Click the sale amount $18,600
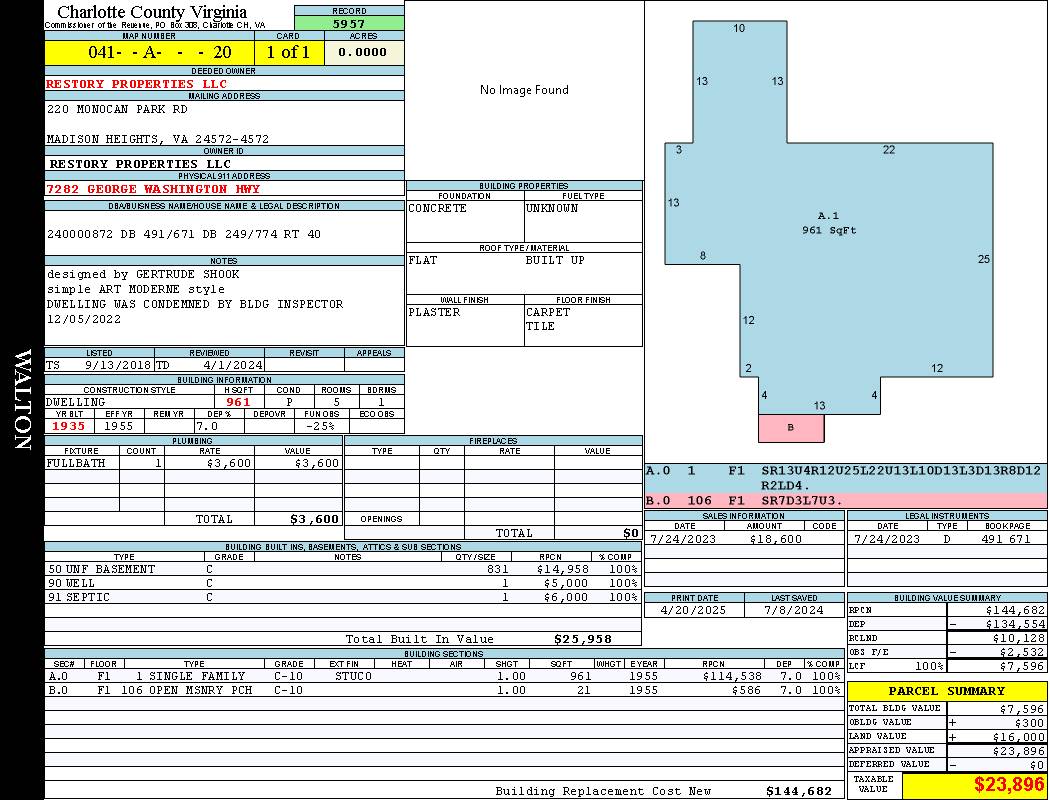 tap(775, 539)
